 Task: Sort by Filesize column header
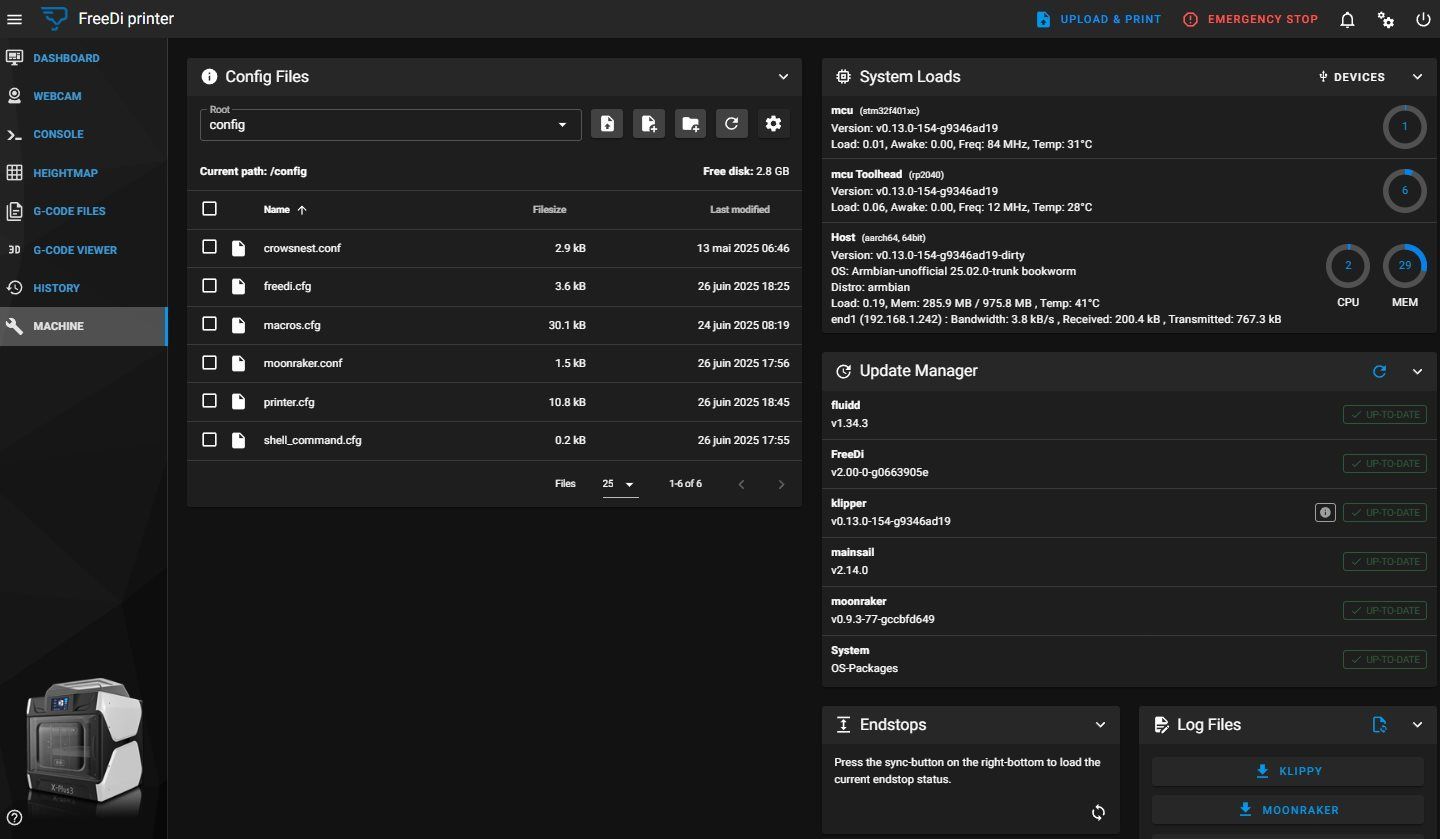click(549, 210)
